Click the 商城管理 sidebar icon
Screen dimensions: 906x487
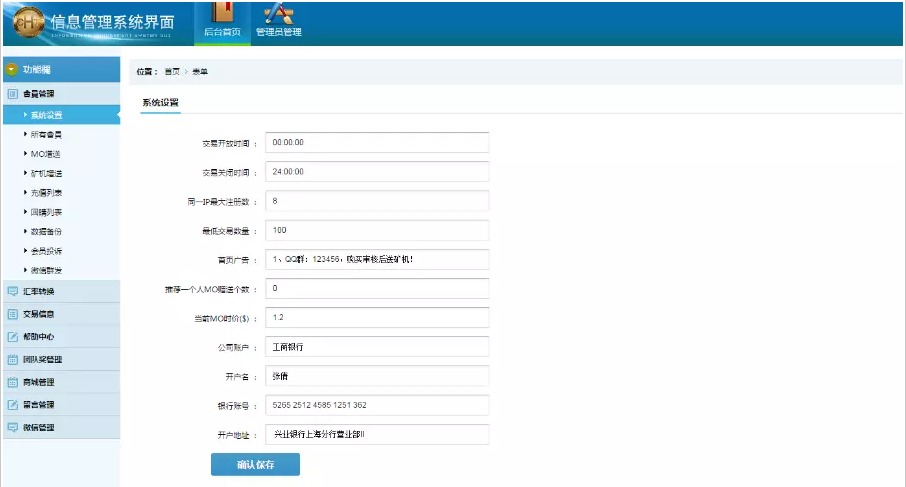coord(13,382)
